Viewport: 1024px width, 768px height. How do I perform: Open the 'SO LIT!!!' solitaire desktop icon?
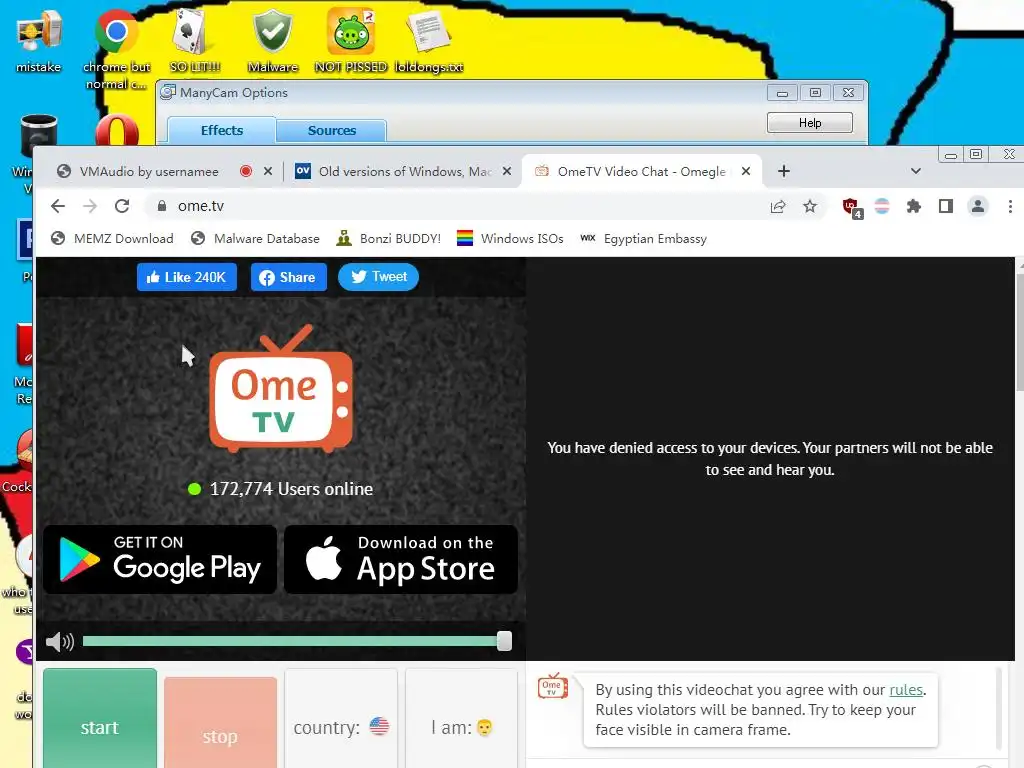[194, 40]
